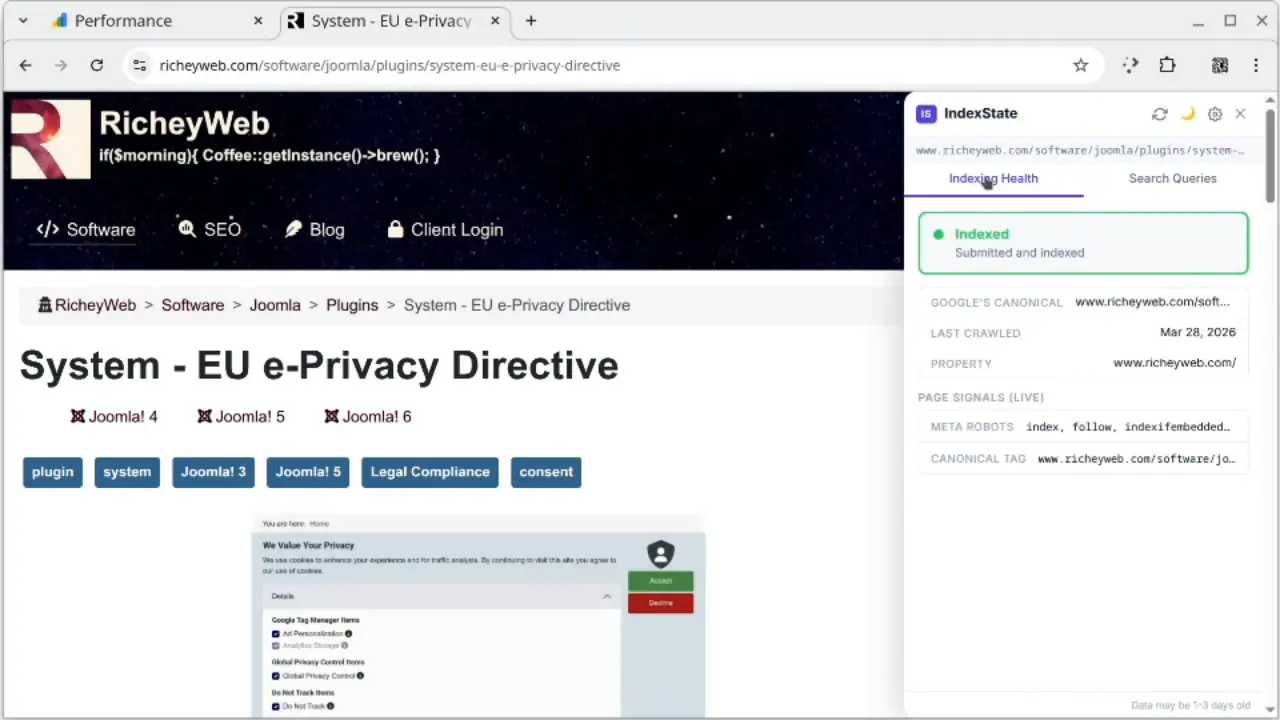Click the Client Login lock icon
Screen dimensions: 1280x720
pos(396,229)
